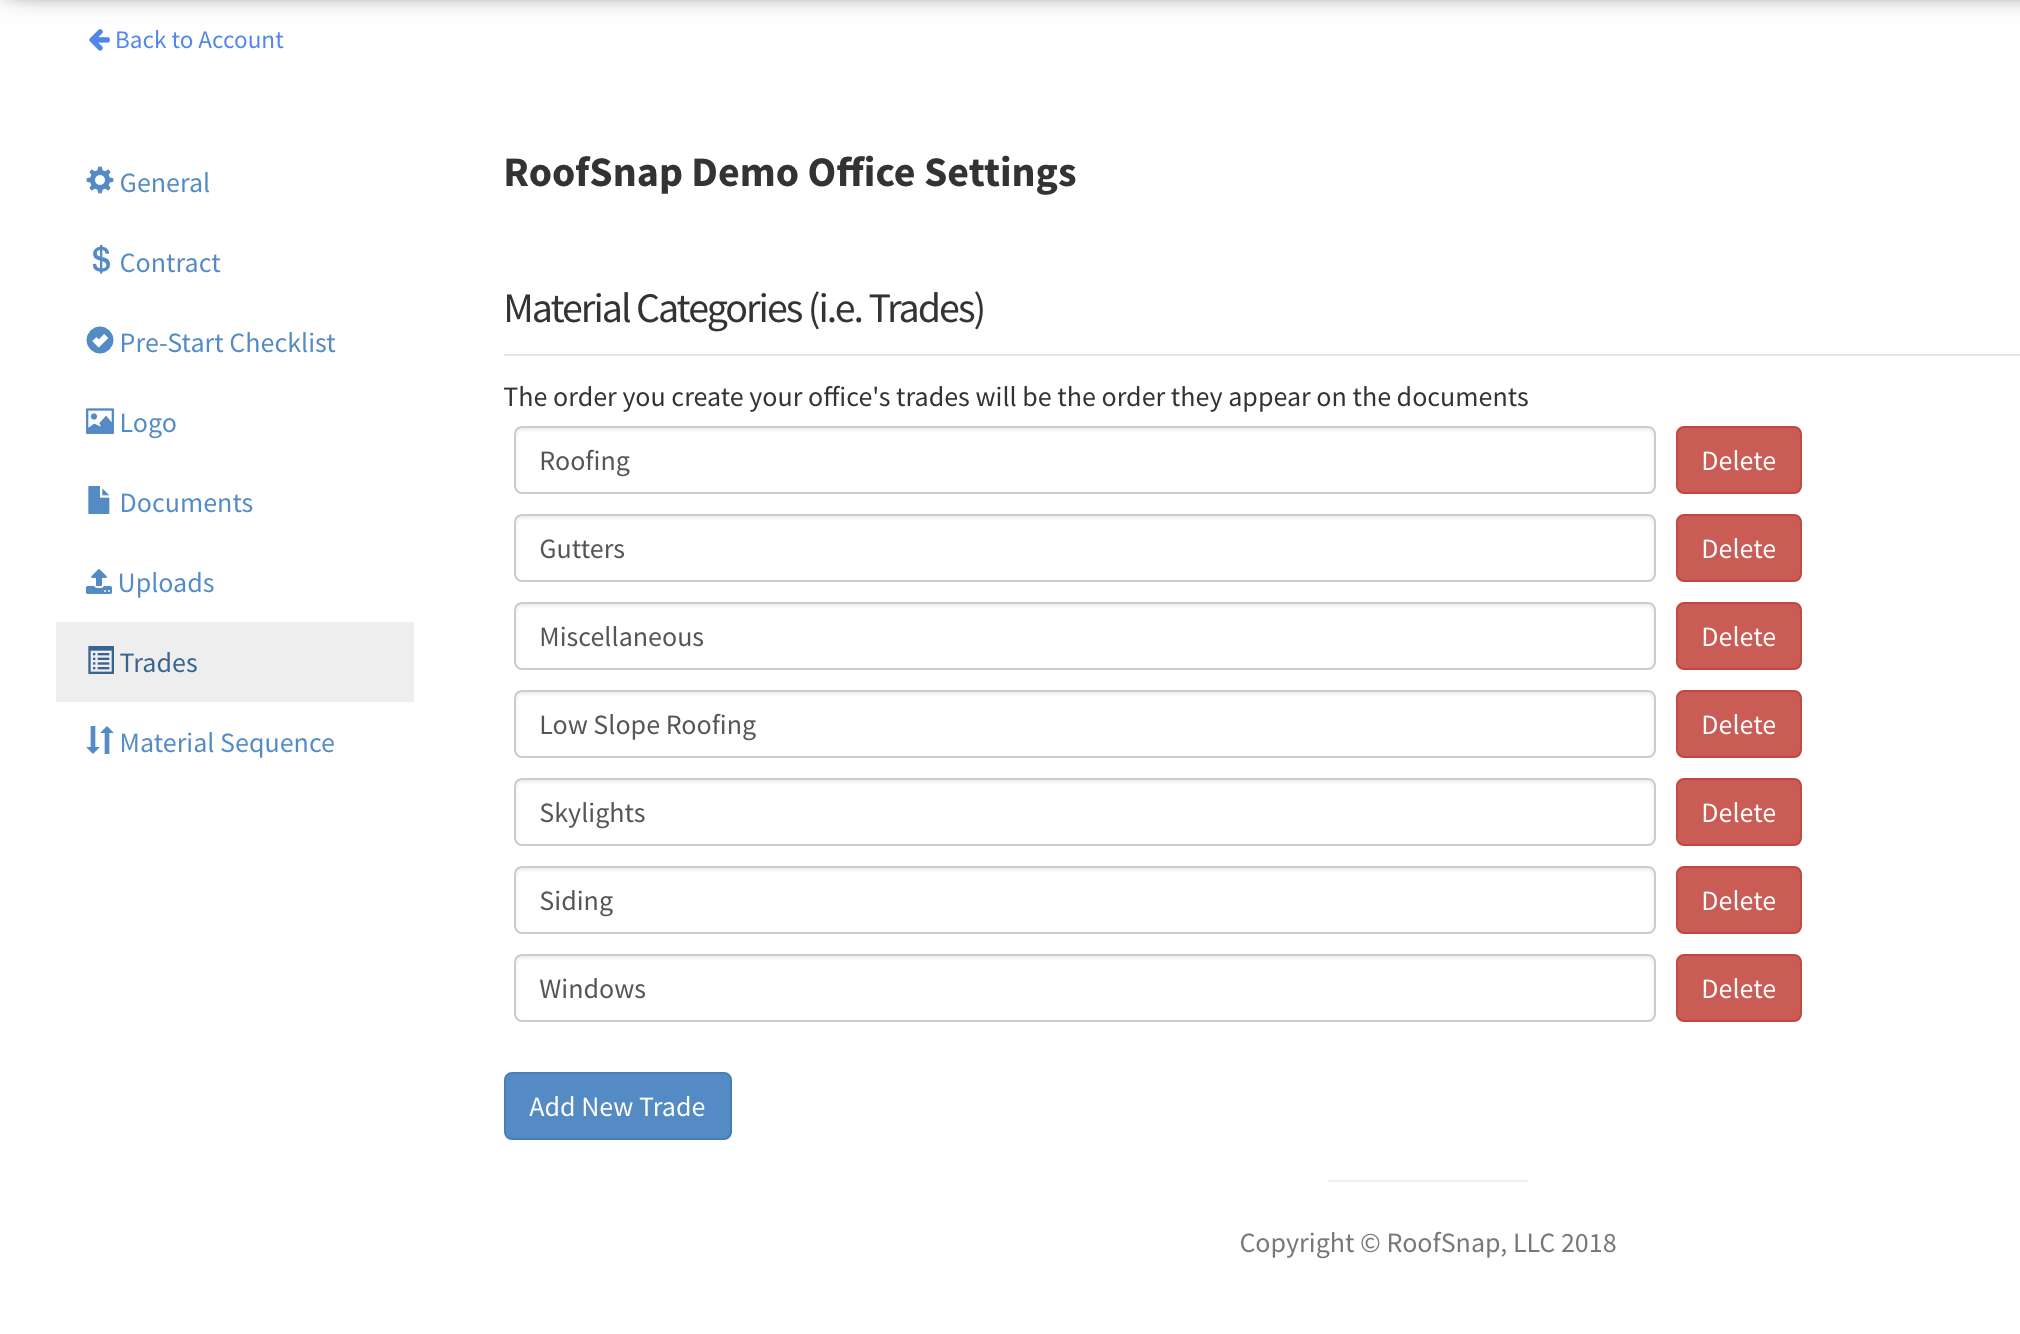Go back via Back to Account link

186,40
